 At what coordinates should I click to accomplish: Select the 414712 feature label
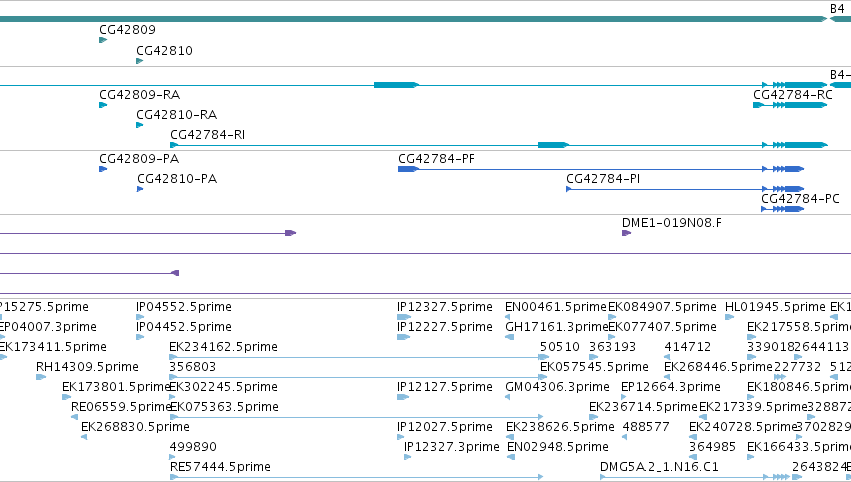tap(688, 346)
